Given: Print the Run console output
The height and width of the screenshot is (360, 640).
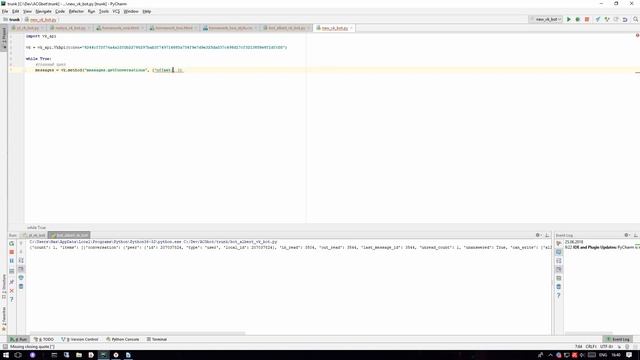Looking at the screenshot, I should [x=21, y=278].
